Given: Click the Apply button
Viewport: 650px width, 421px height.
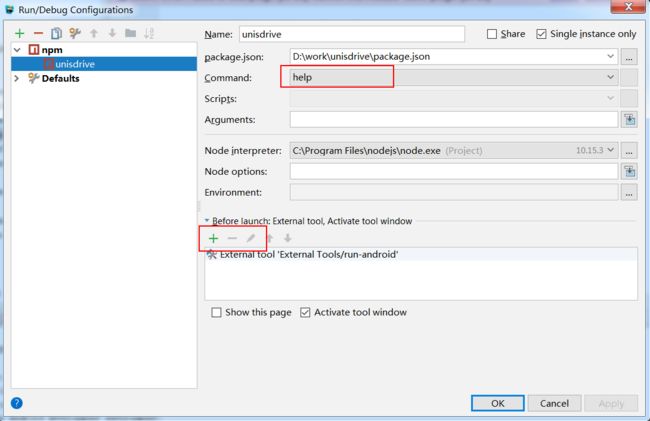Looking at the screenshot, I should click(611, 403).
